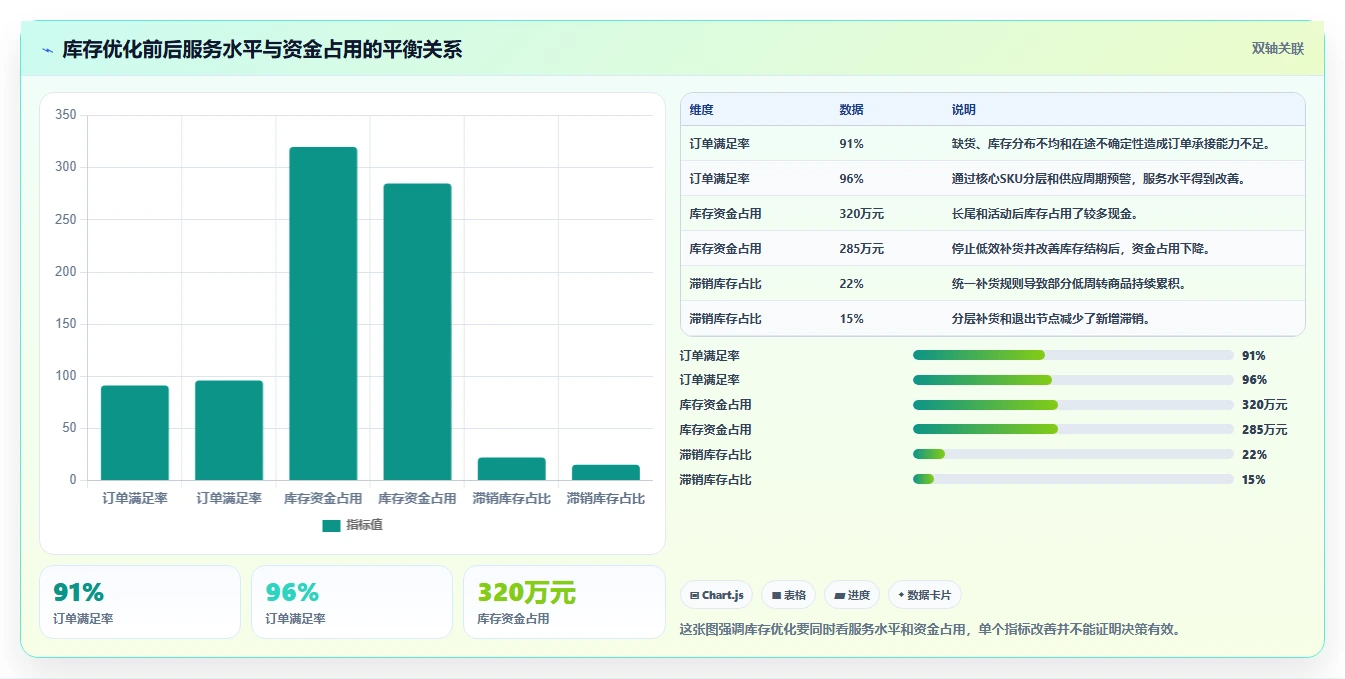Open the 320万元 库存资金占用 data card
Viewport: 1345px width, 679px height.
pyautogui.click(x=564, y=602)
